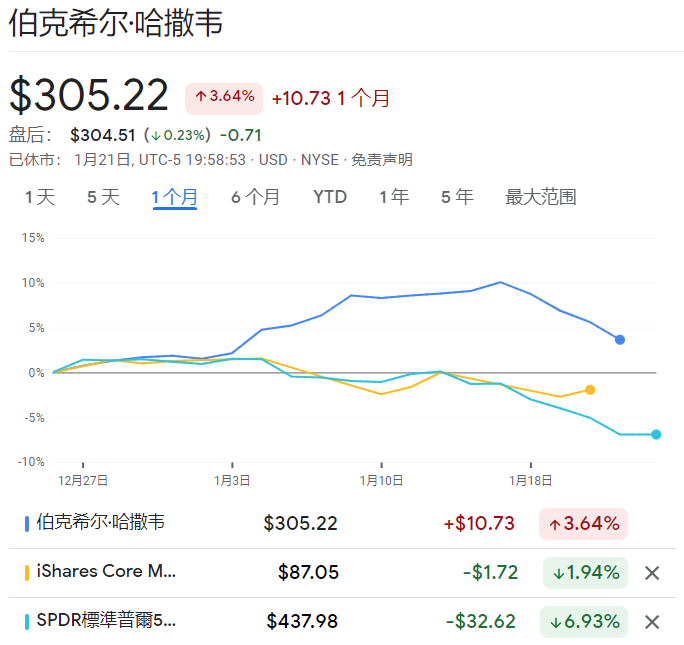
Task: Click the 1月3日 x-axis date label
Action: (232, 481)
